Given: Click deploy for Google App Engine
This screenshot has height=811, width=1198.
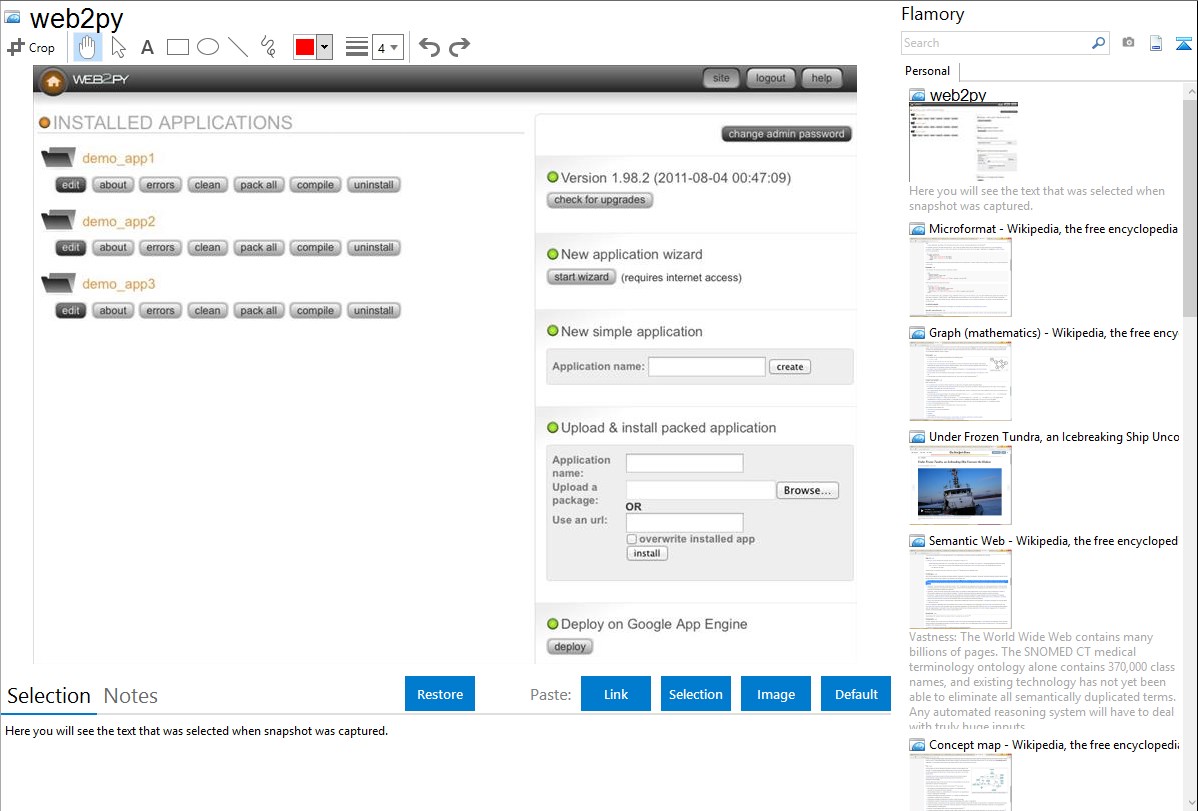Looking at the screenshot, I should tap(570, 647).
